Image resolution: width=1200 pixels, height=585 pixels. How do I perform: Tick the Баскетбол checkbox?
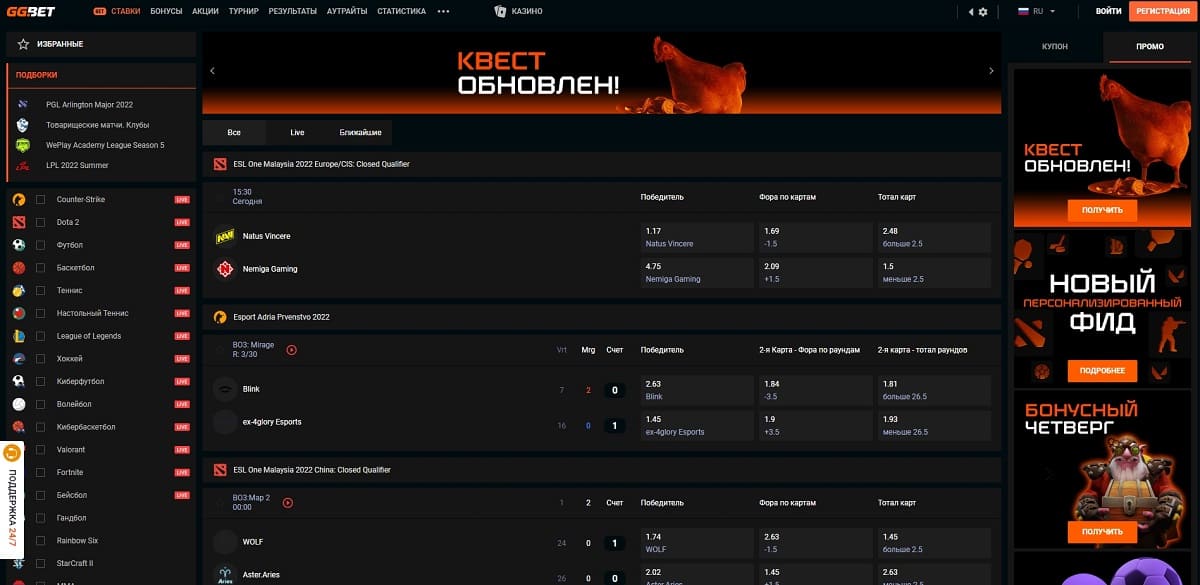tap(41, 268)
